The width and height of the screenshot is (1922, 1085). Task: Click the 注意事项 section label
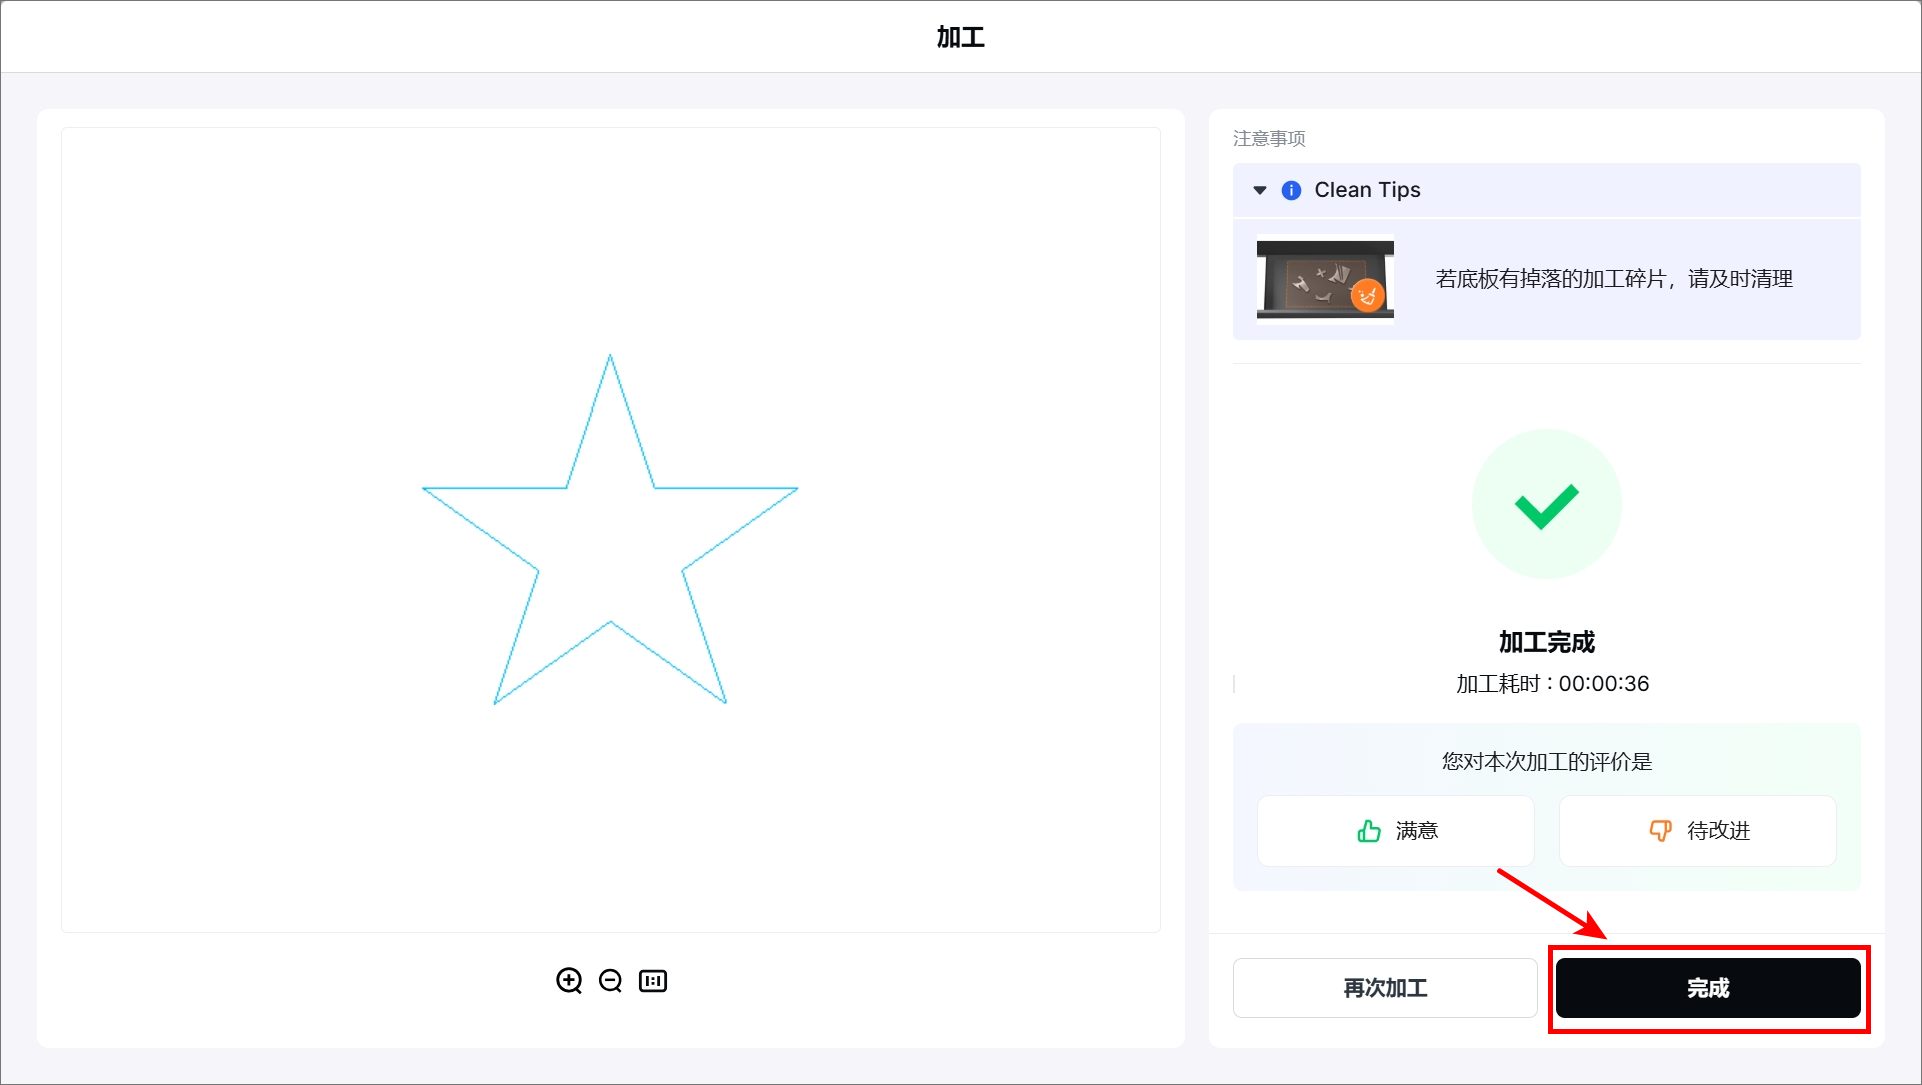click(x=1269, y=138)
